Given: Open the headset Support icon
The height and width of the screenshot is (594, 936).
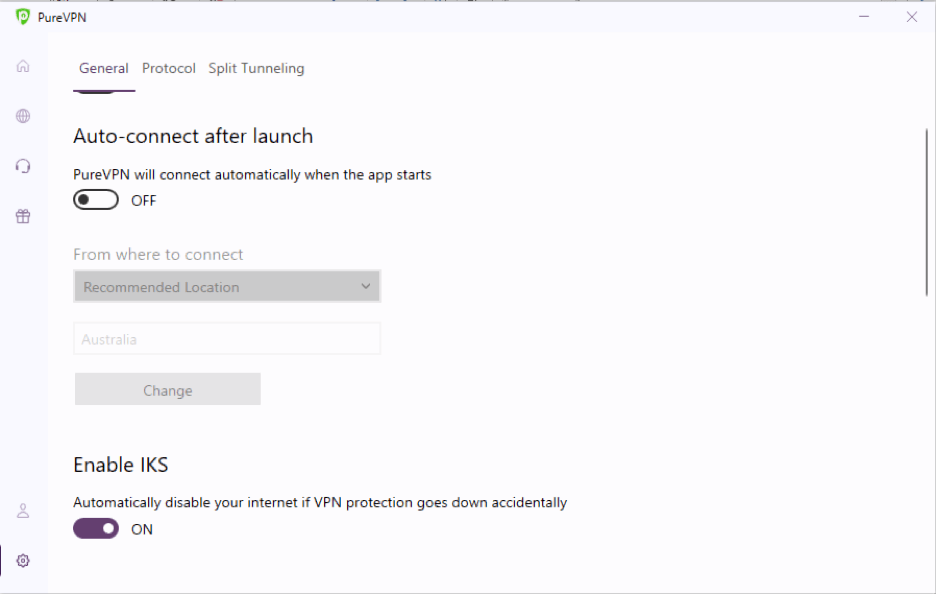Looking at the screenshot, I should click(x=23, y=166).
